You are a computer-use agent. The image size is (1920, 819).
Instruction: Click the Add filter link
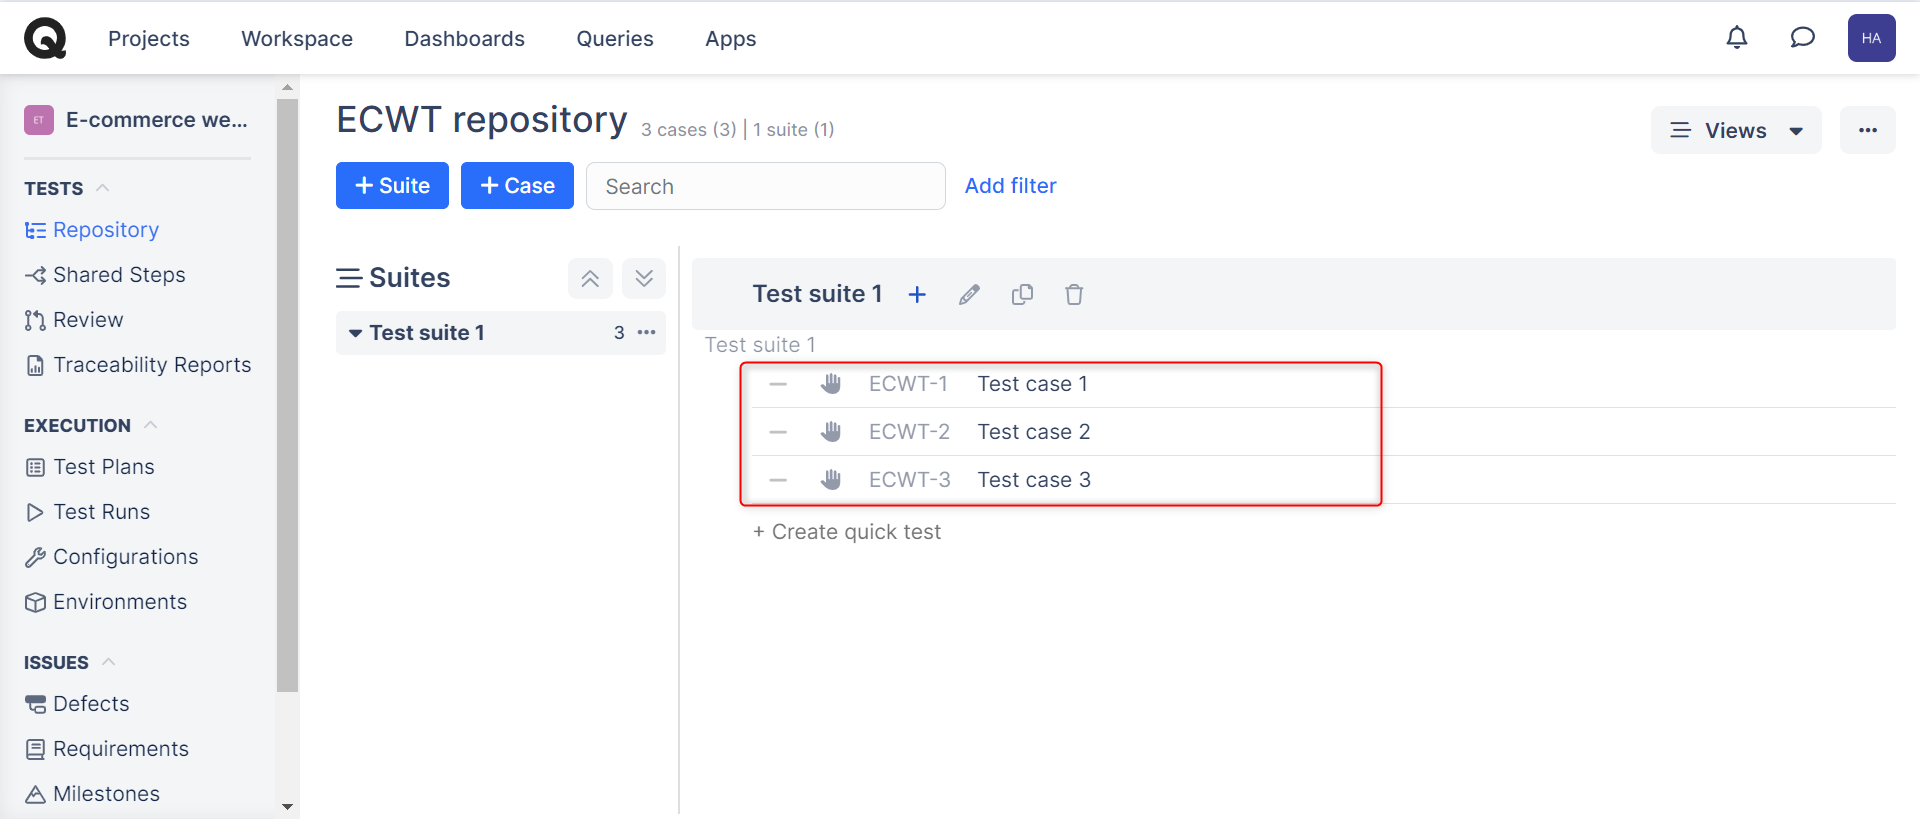click(x=1010, y=186)
